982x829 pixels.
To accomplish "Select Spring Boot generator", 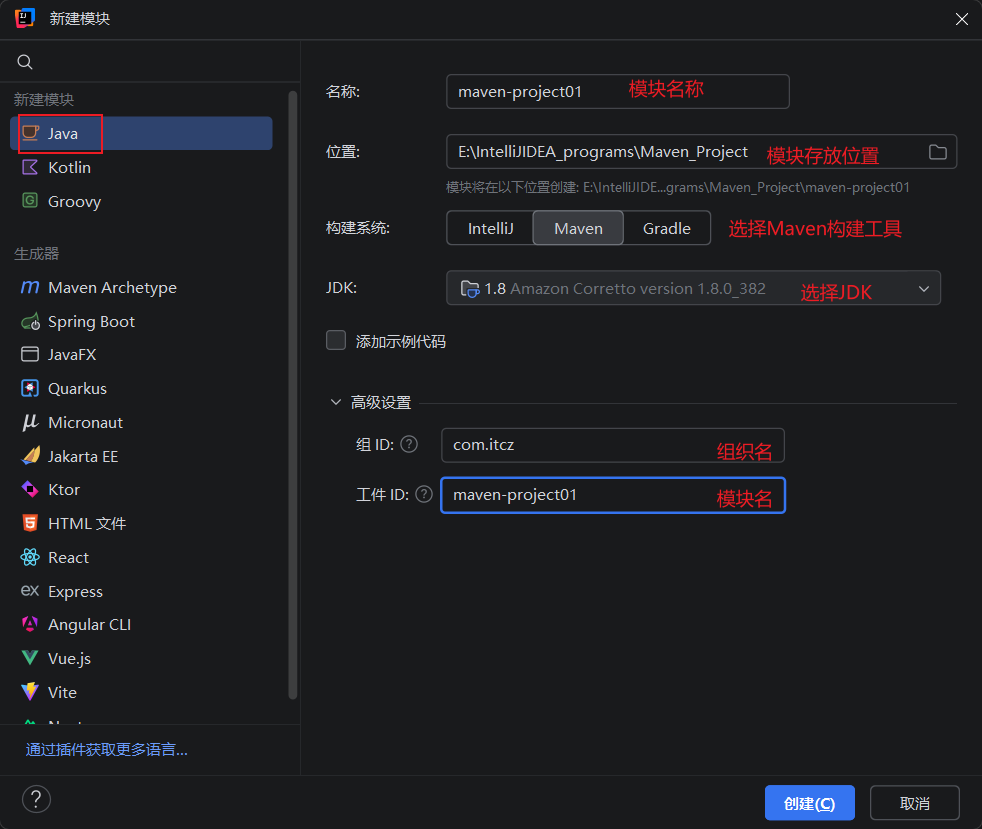I will tap(141, 321).
